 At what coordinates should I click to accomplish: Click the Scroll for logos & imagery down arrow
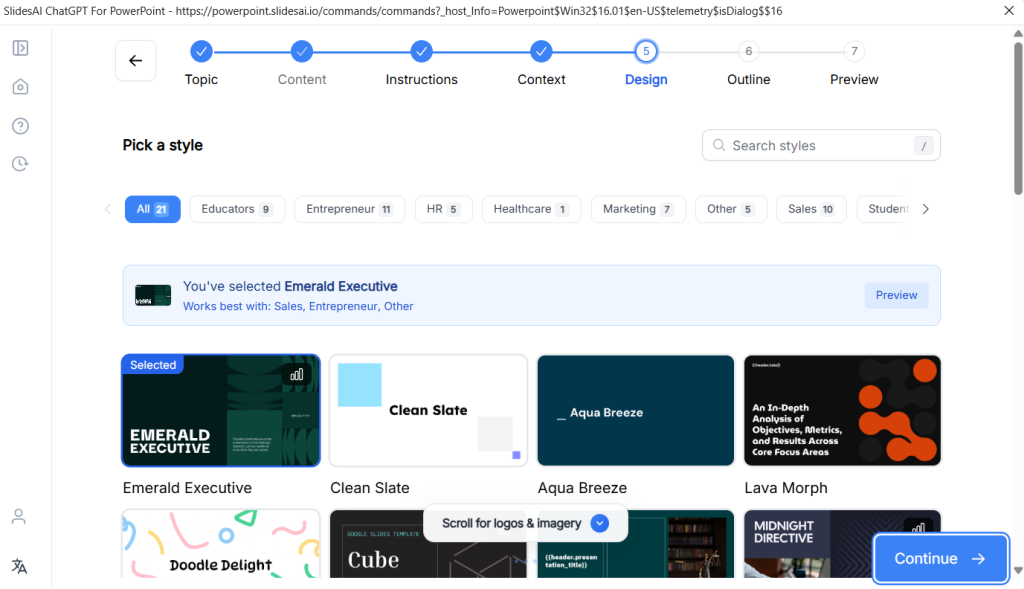[x=599, y=523]
